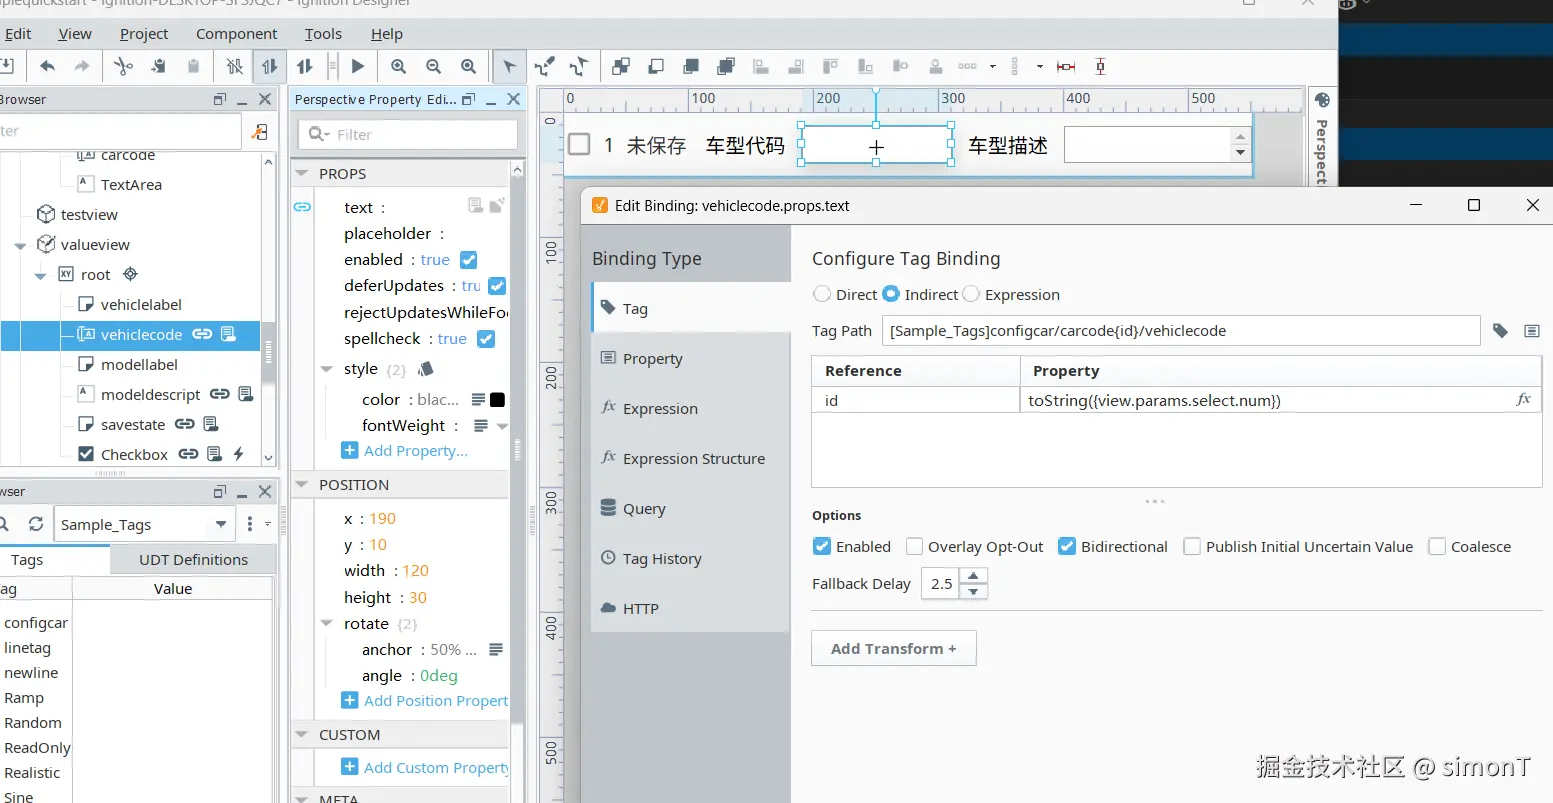The image size is (1553, 803).
Task: Check the Coalesce checkbox
Action: [1437, 546]
